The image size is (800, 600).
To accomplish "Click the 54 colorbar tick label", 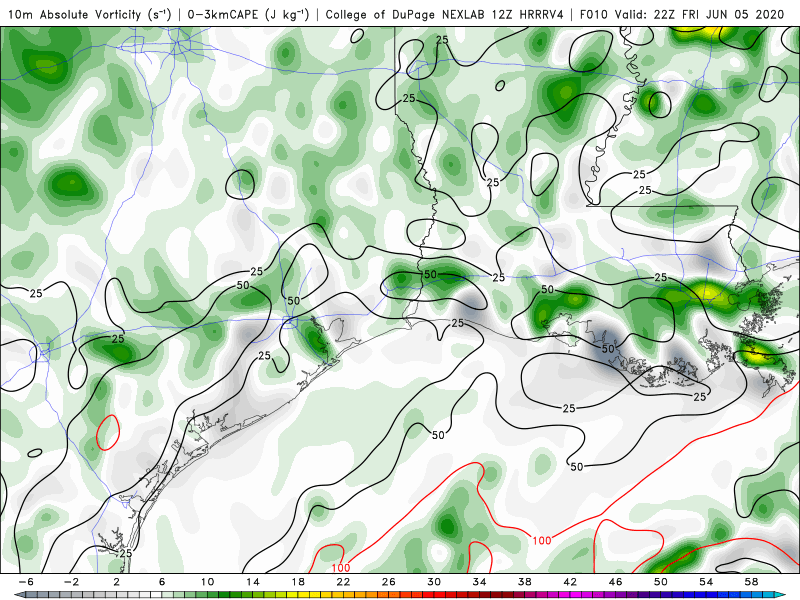I will pos(707,582).
